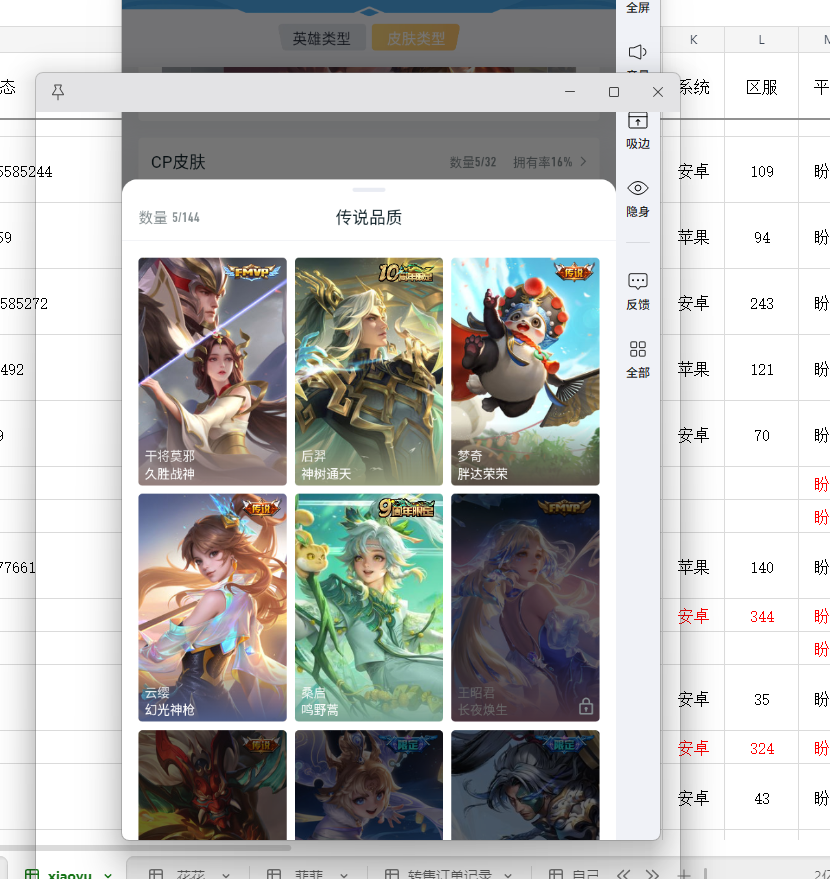Open the locked 王昭君 长夜焕生 skin card
Image resolution: width=830 pixels, height=879 pixels.
[525, 607]
